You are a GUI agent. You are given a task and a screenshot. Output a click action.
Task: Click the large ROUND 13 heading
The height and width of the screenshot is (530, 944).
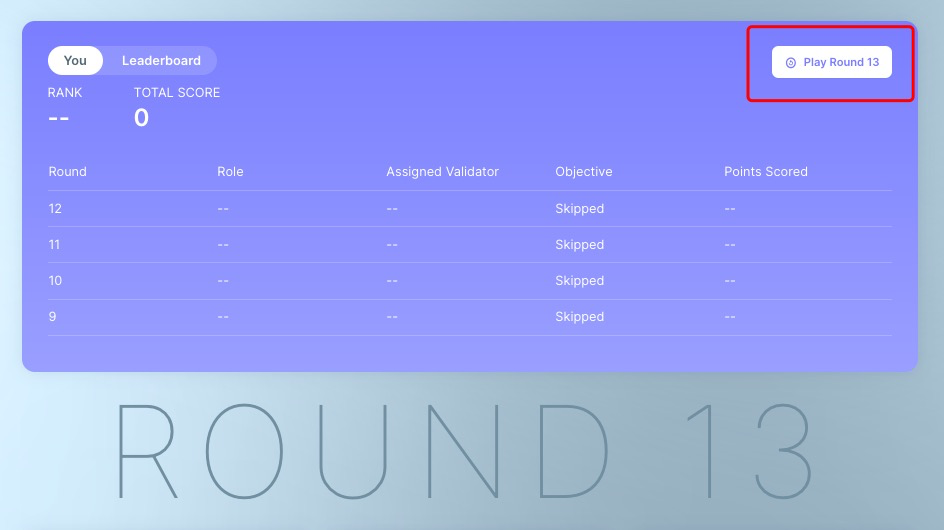(466, 451)
